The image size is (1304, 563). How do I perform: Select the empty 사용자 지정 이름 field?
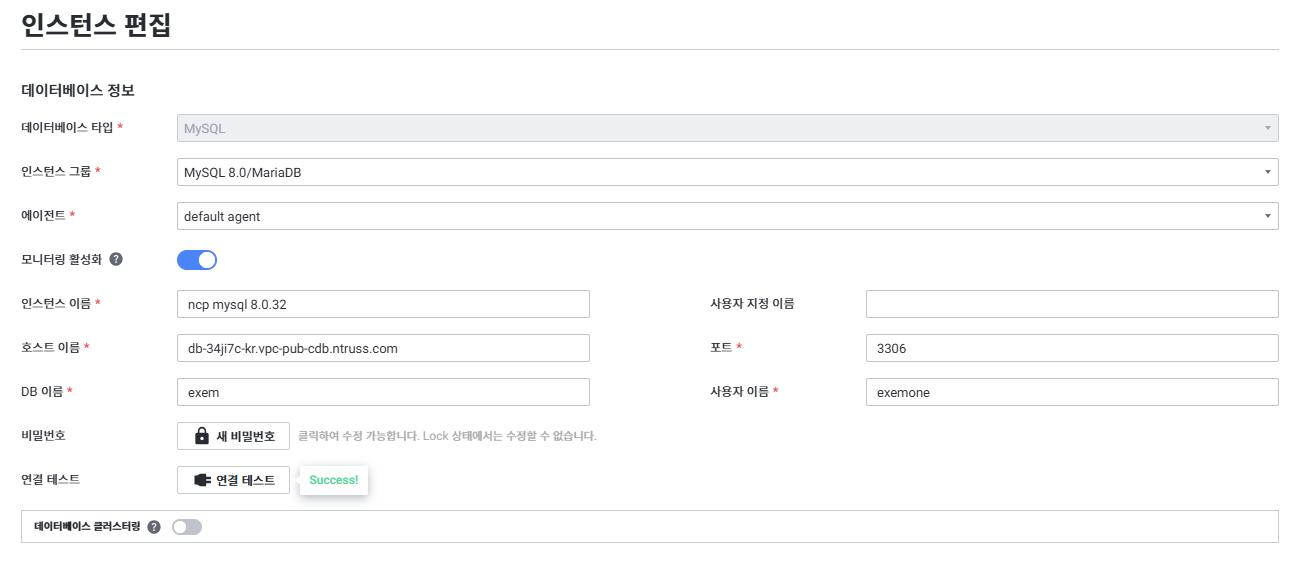point(1071,304)
